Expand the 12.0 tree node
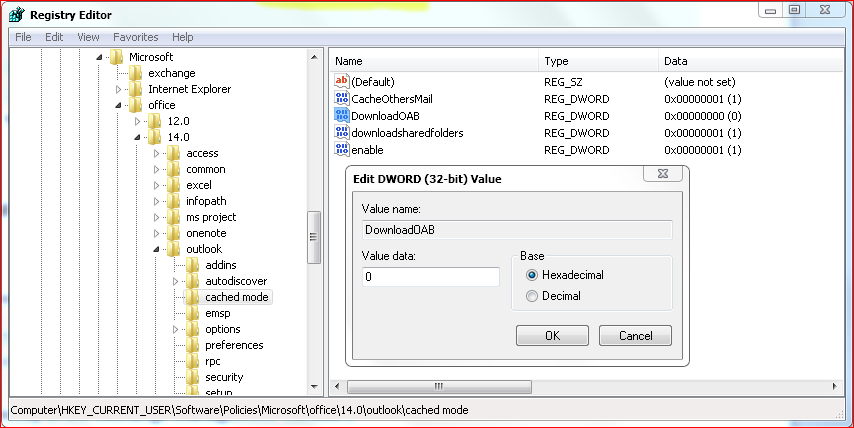The width and height of the screenshot is (854, 428). 137,121
